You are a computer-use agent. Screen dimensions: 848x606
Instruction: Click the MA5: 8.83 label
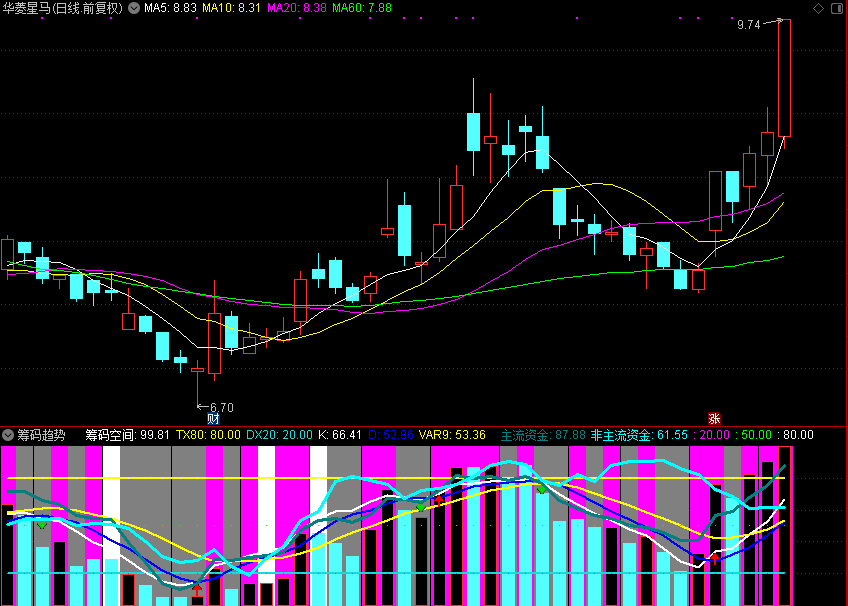(170, 8)
